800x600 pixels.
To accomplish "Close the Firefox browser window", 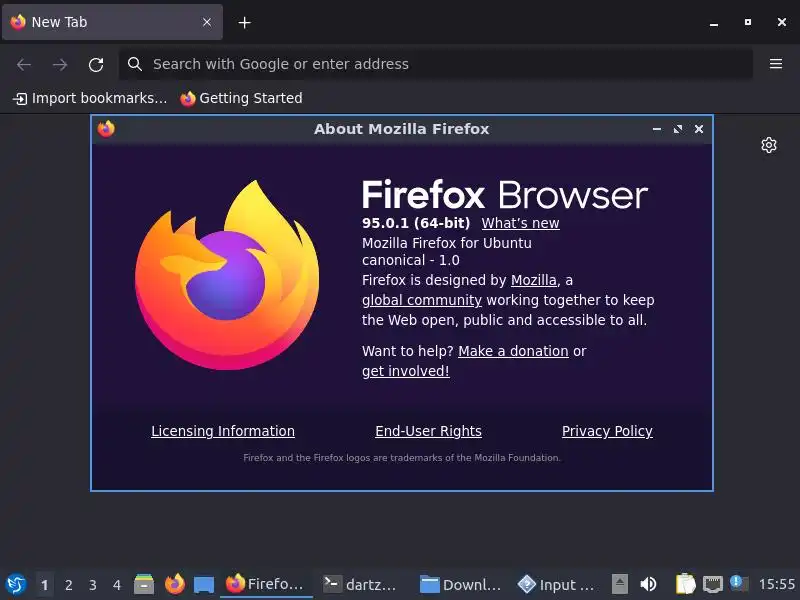I will [x=782, y=22].
